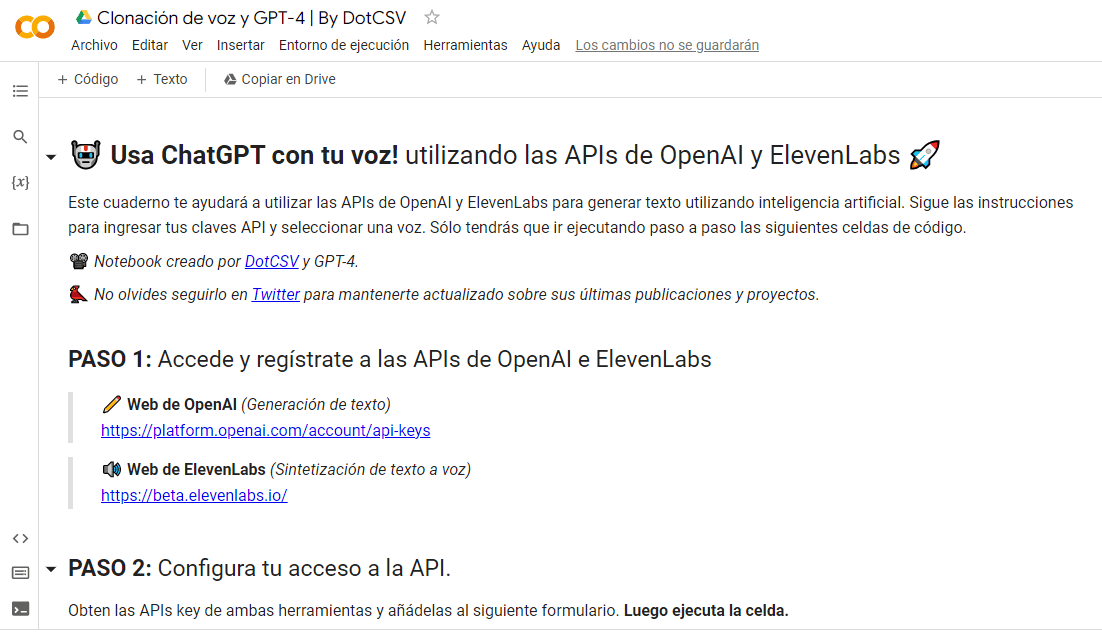Open the table of contents sidebar icon
1102x633 pixels.
(x=20, y=91)
